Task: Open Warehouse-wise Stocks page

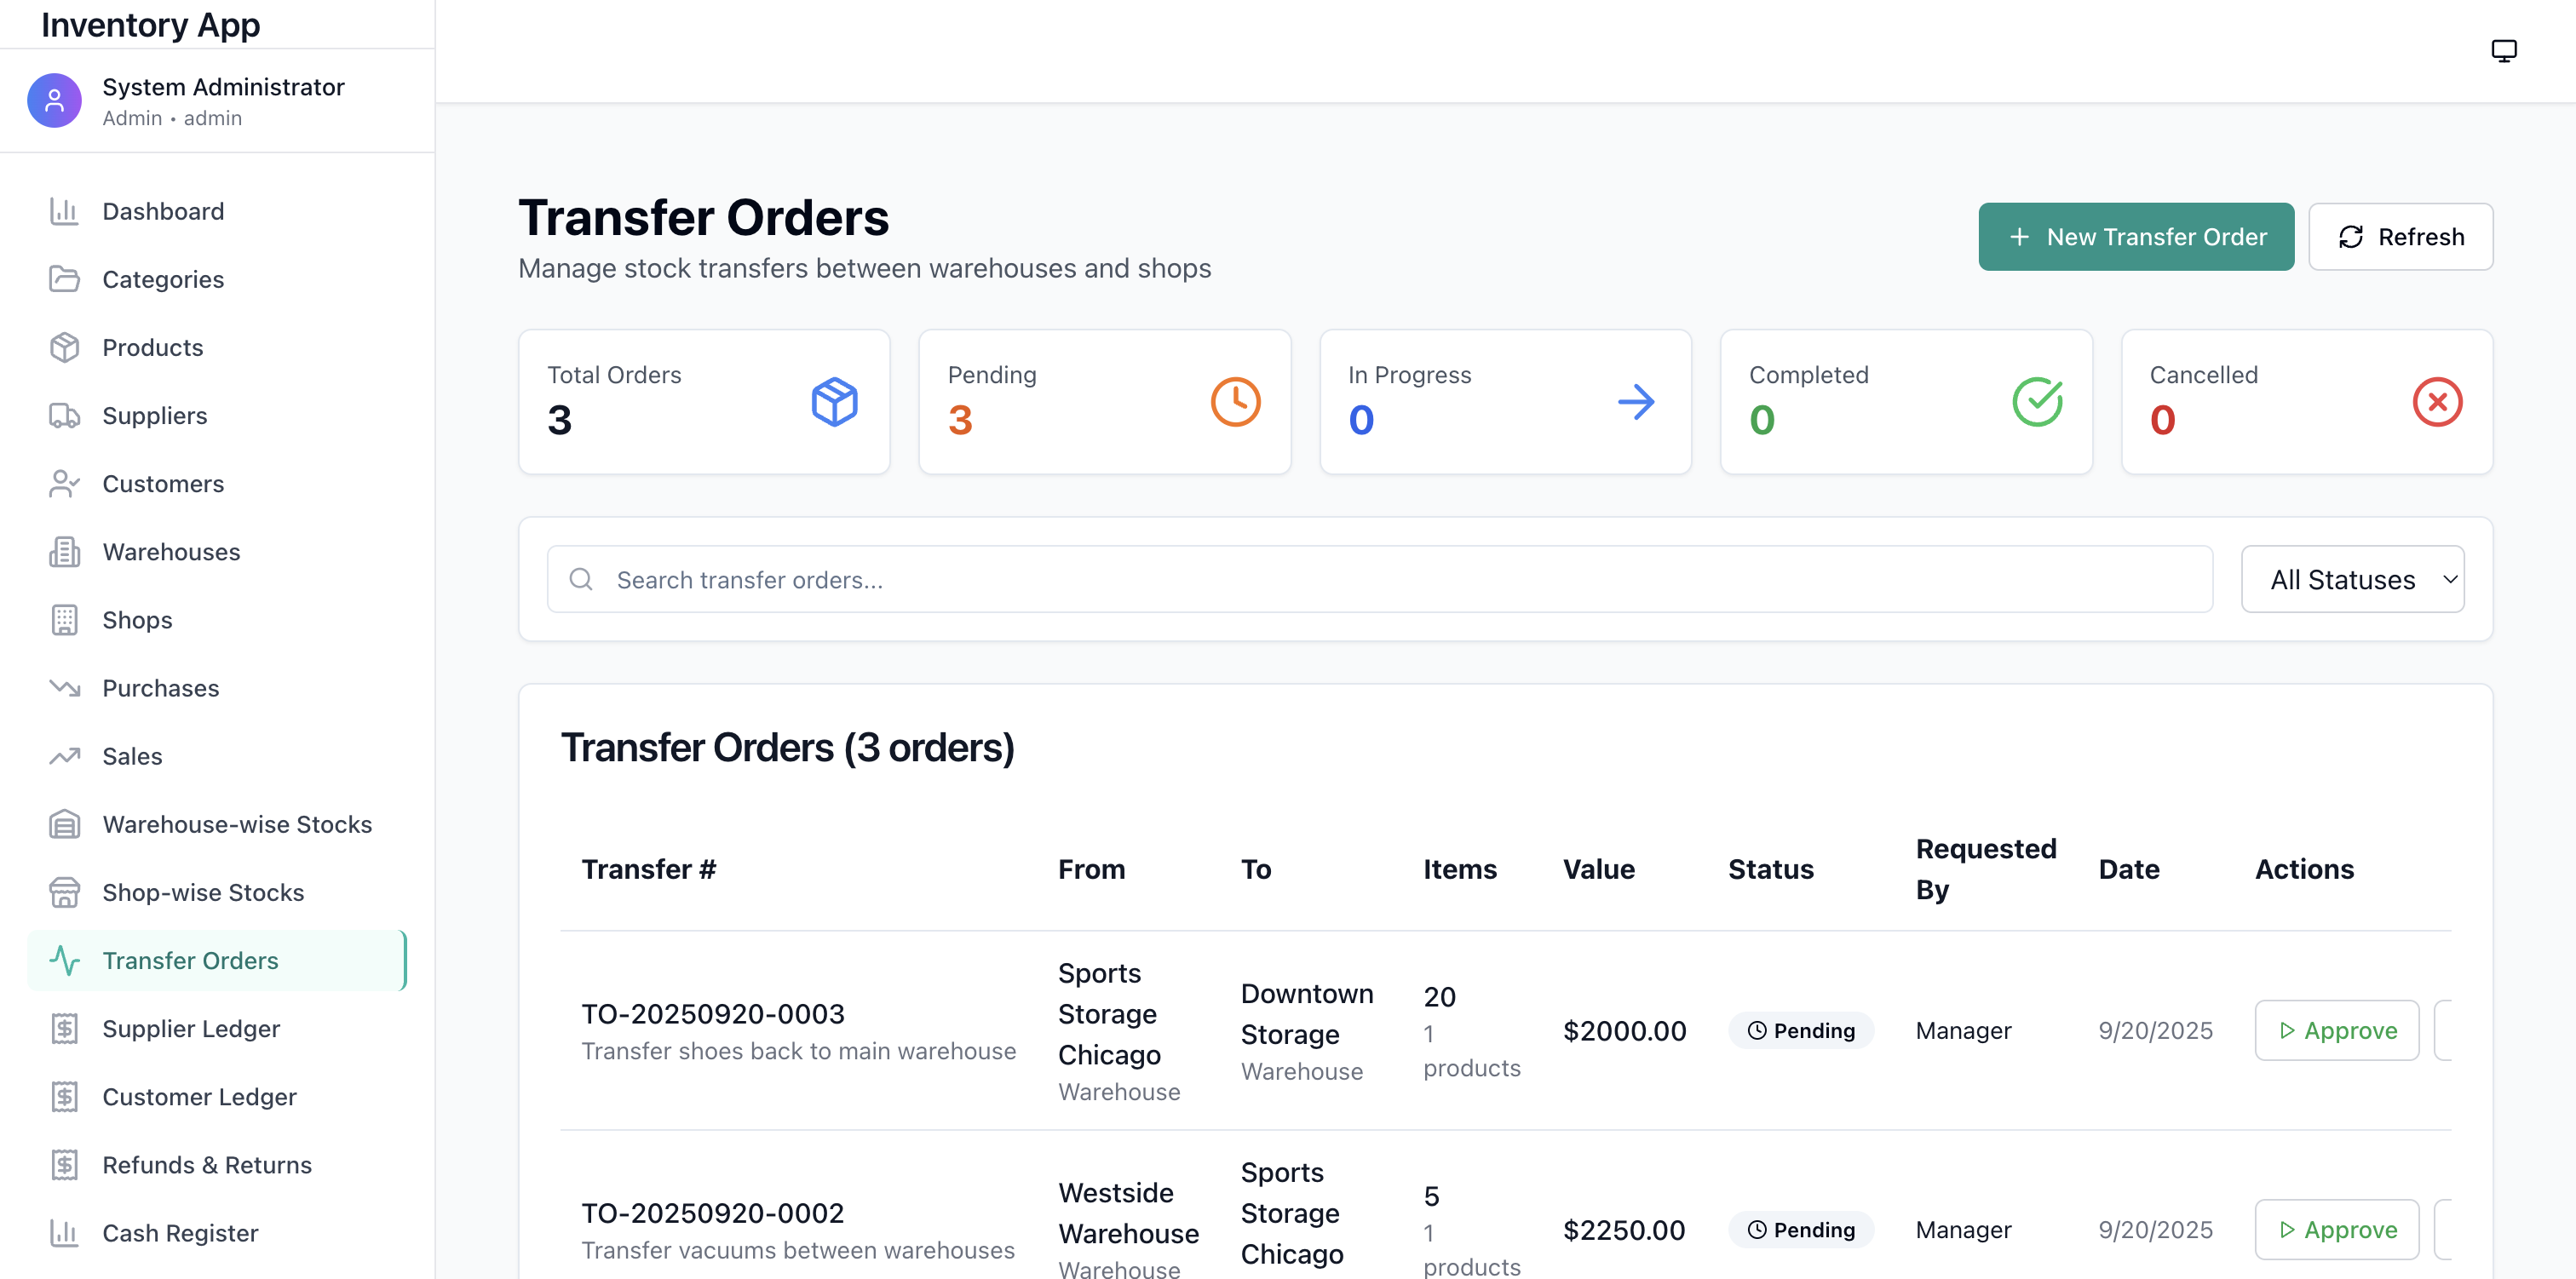Action: (217, 824)
